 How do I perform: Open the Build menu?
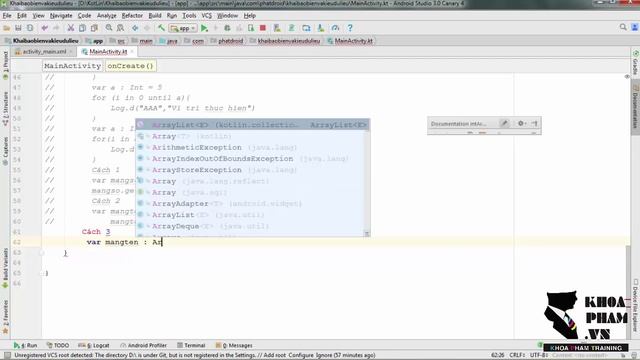[x=155, y=16]
